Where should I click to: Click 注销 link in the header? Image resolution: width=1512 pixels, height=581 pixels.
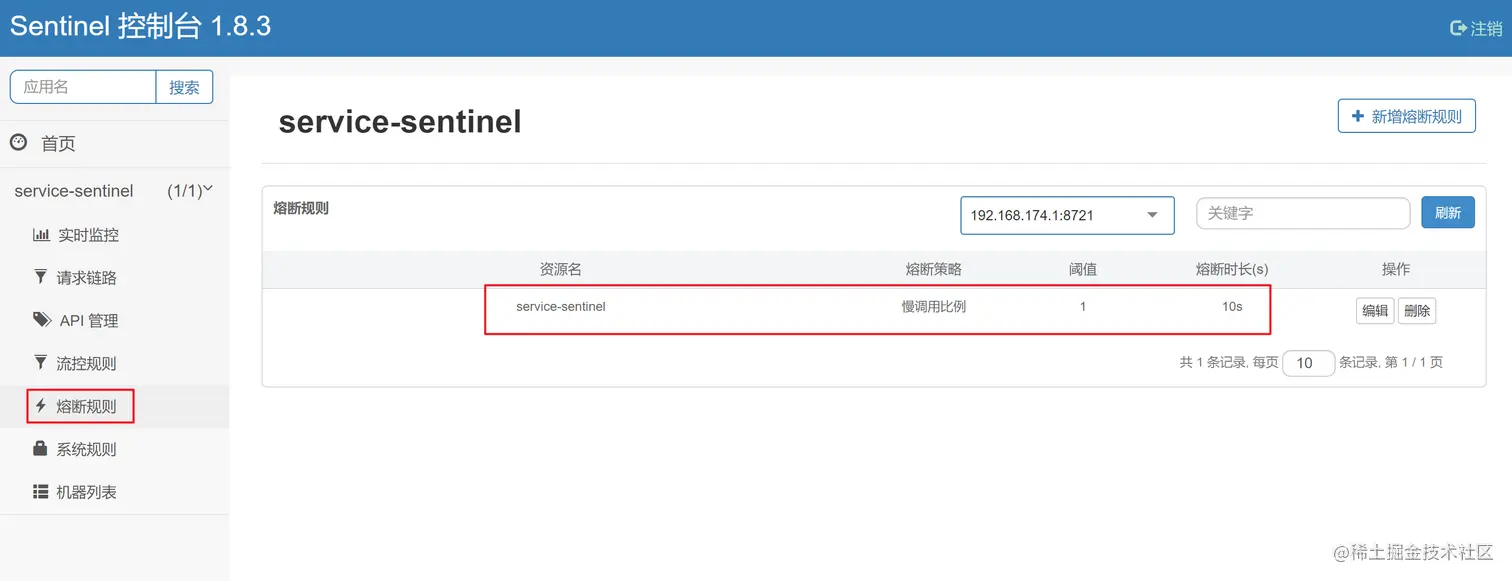[x=1486, y=29]
